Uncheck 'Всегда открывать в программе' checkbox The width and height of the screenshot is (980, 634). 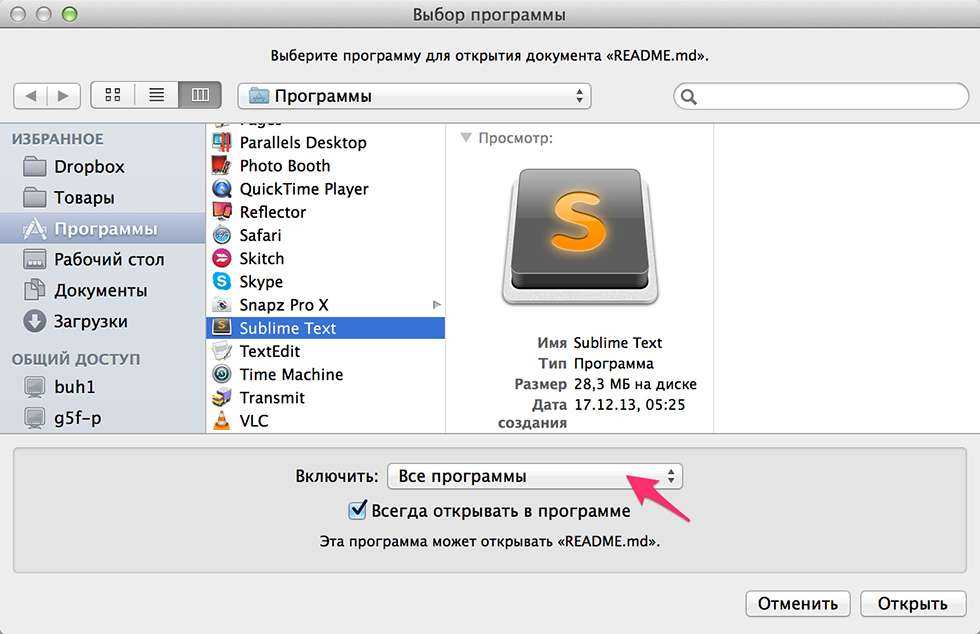(x=357, y=511)
